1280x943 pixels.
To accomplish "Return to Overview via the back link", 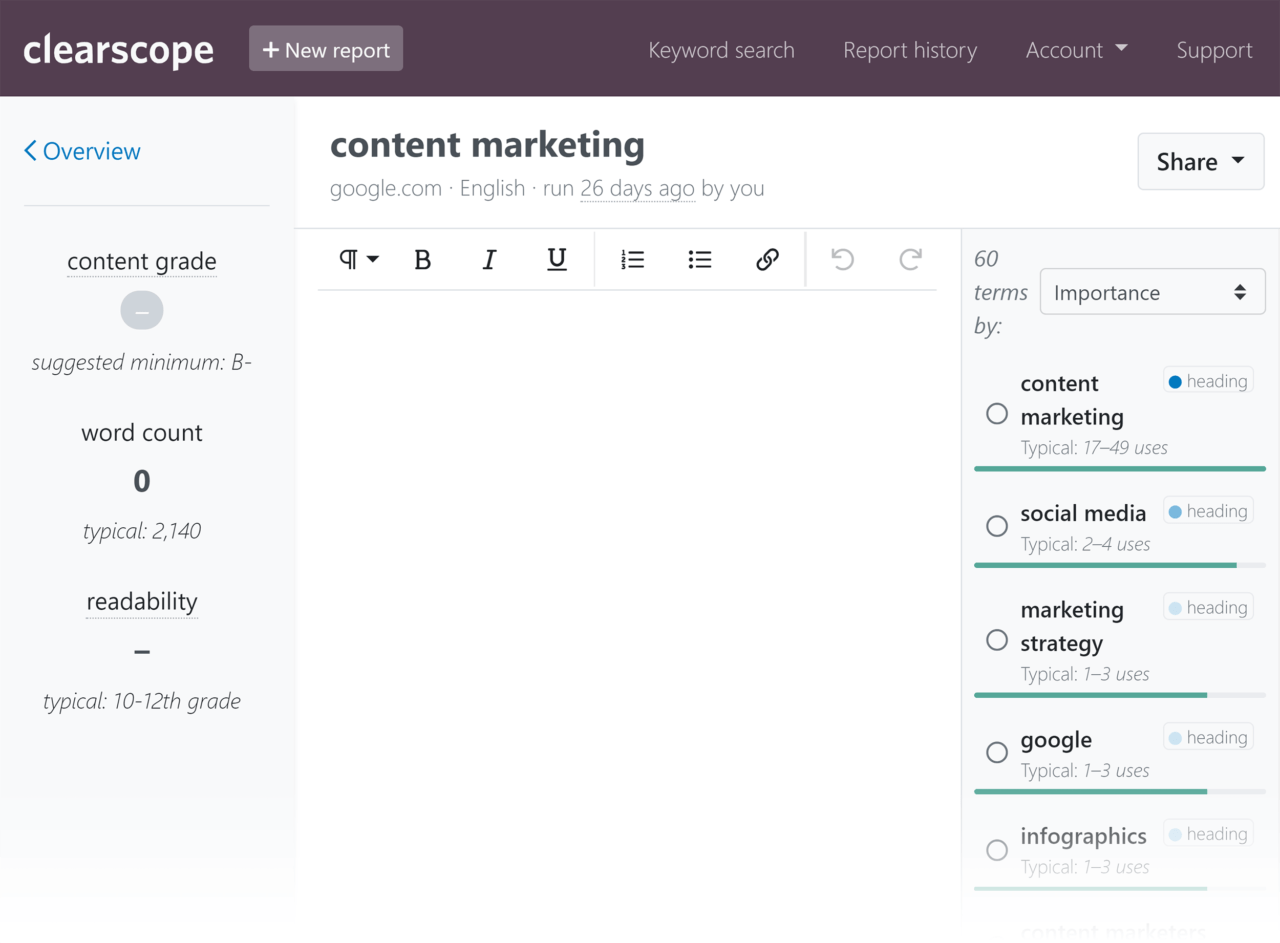I will (81, 150).
